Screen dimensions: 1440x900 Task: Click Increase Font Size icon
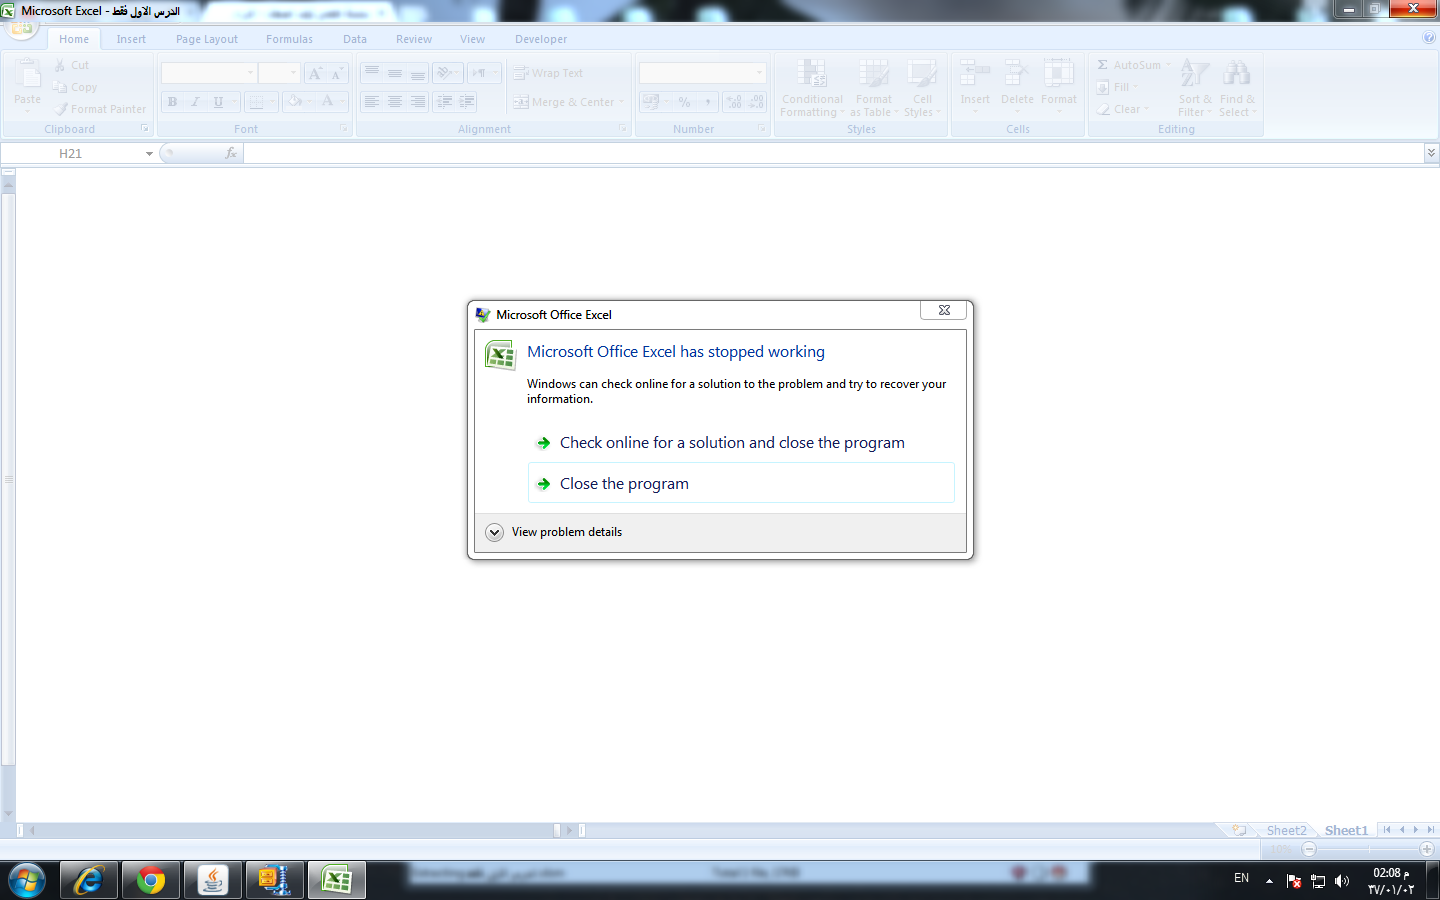point(315,73)
